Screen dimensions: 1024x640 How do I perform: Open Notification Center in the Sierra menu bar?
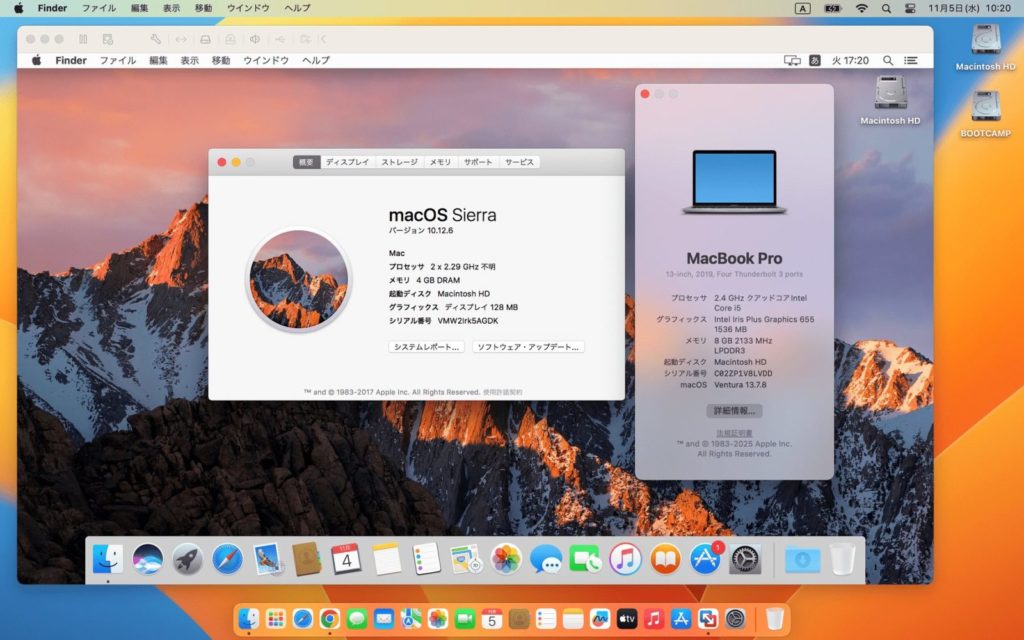pos(910,60)
